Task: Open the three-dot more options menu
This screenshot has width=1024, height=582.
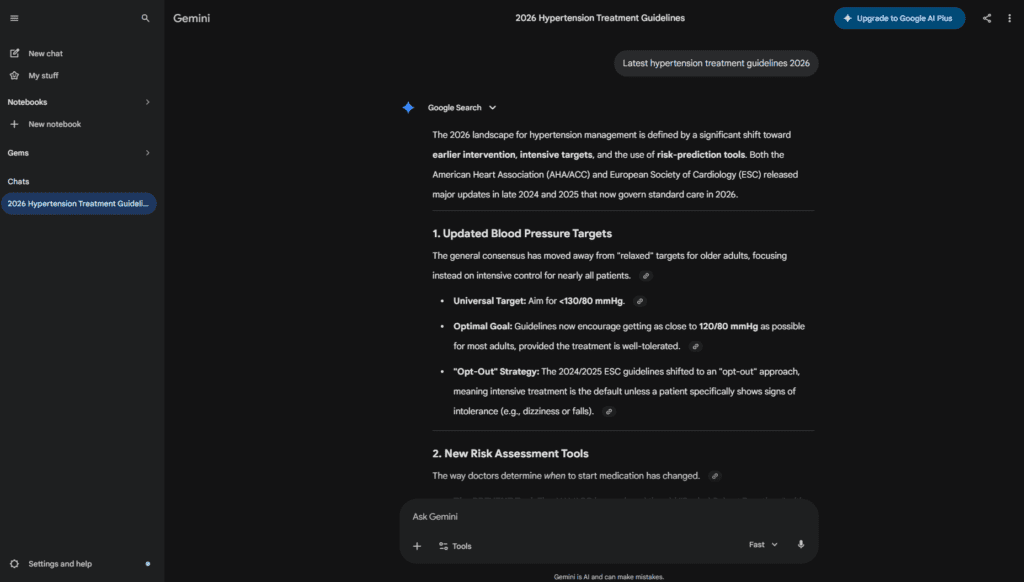Action: point(1010,18)
